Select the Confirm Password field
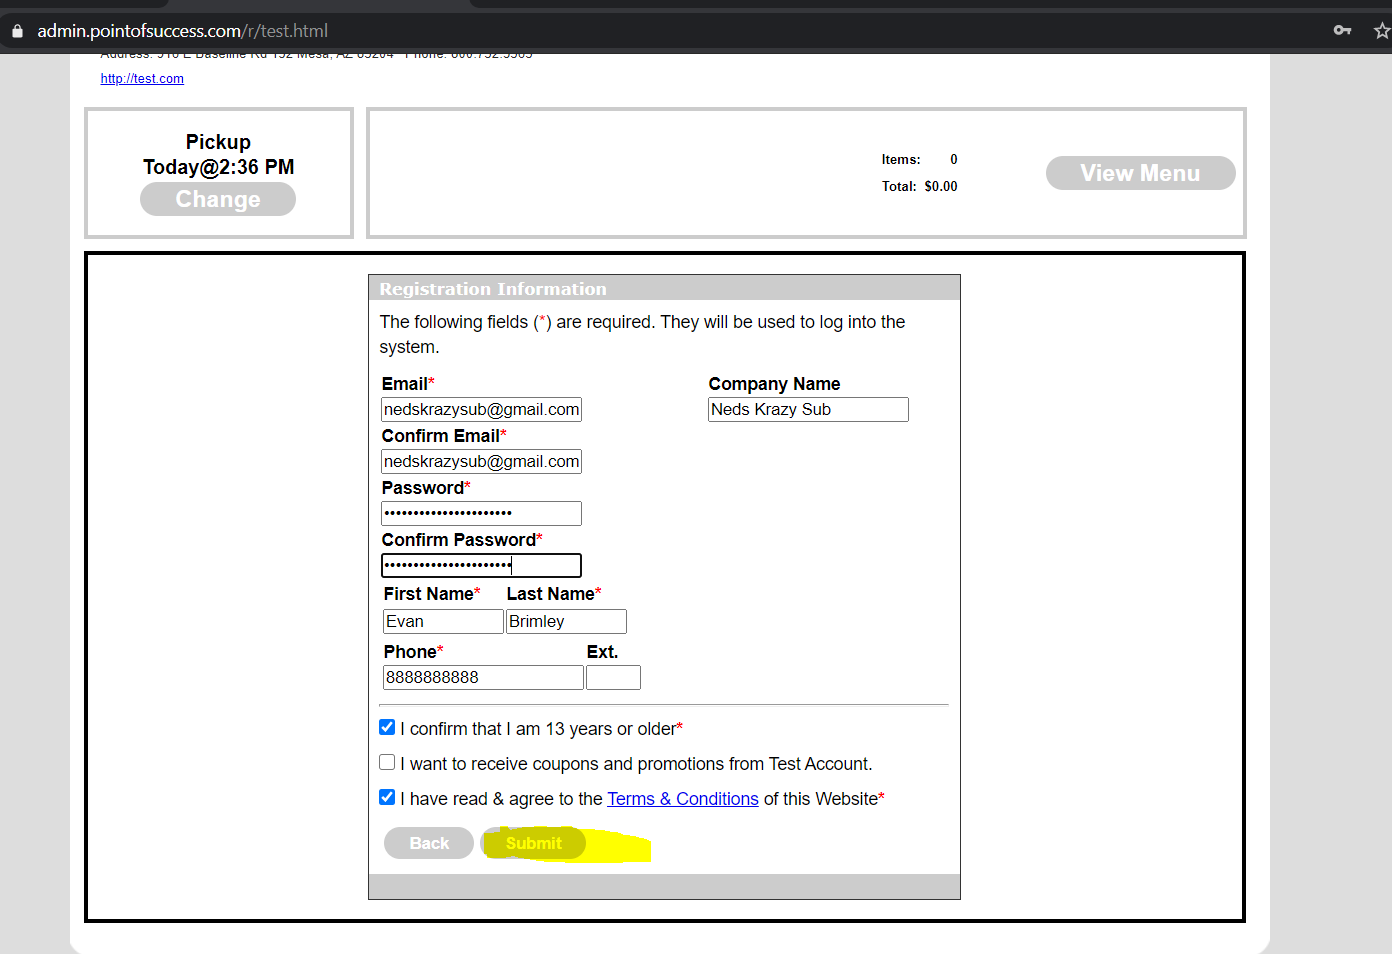Screen dimensions: 1392x954 [481, 566]
